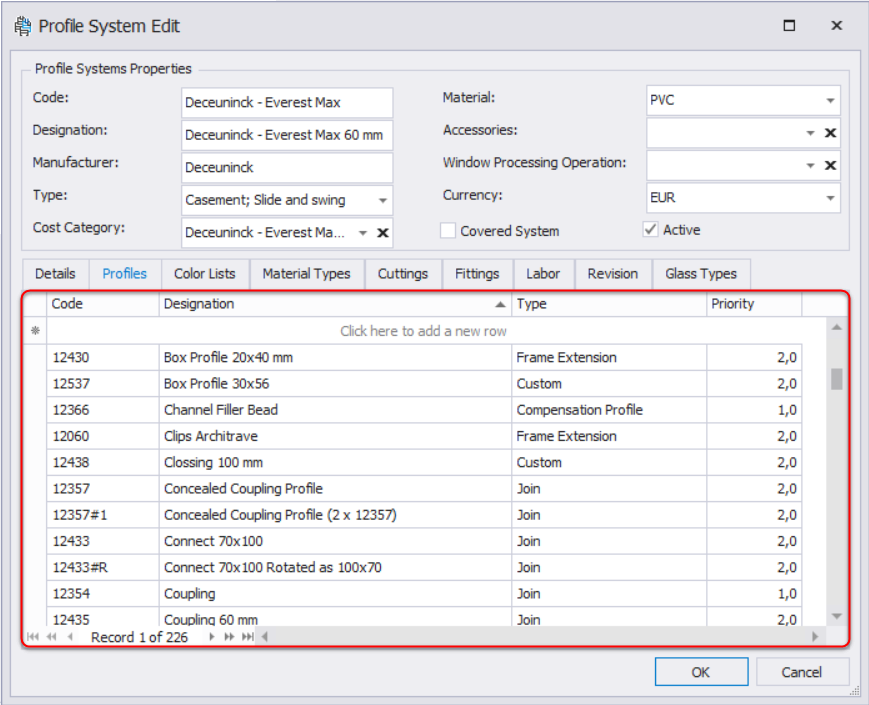Uncheck the Active checkbox
The height and width of the screenshot is (705, 869).
(x=651, y=230)
